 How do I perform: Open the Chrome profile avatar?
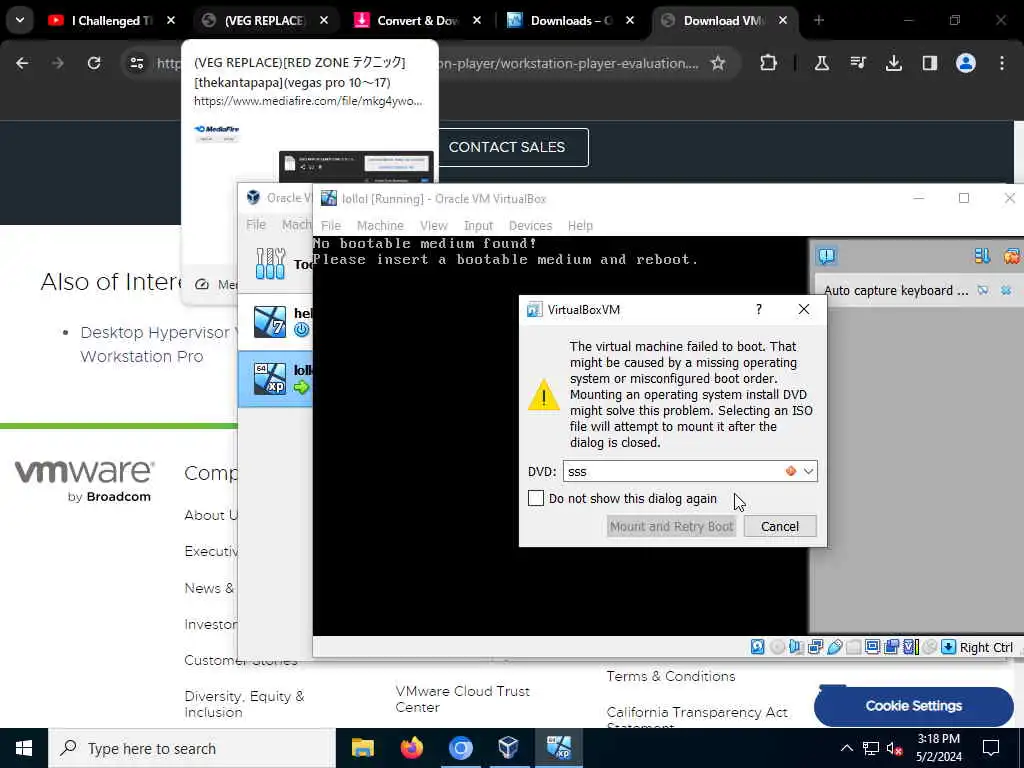tap(966, 63)
